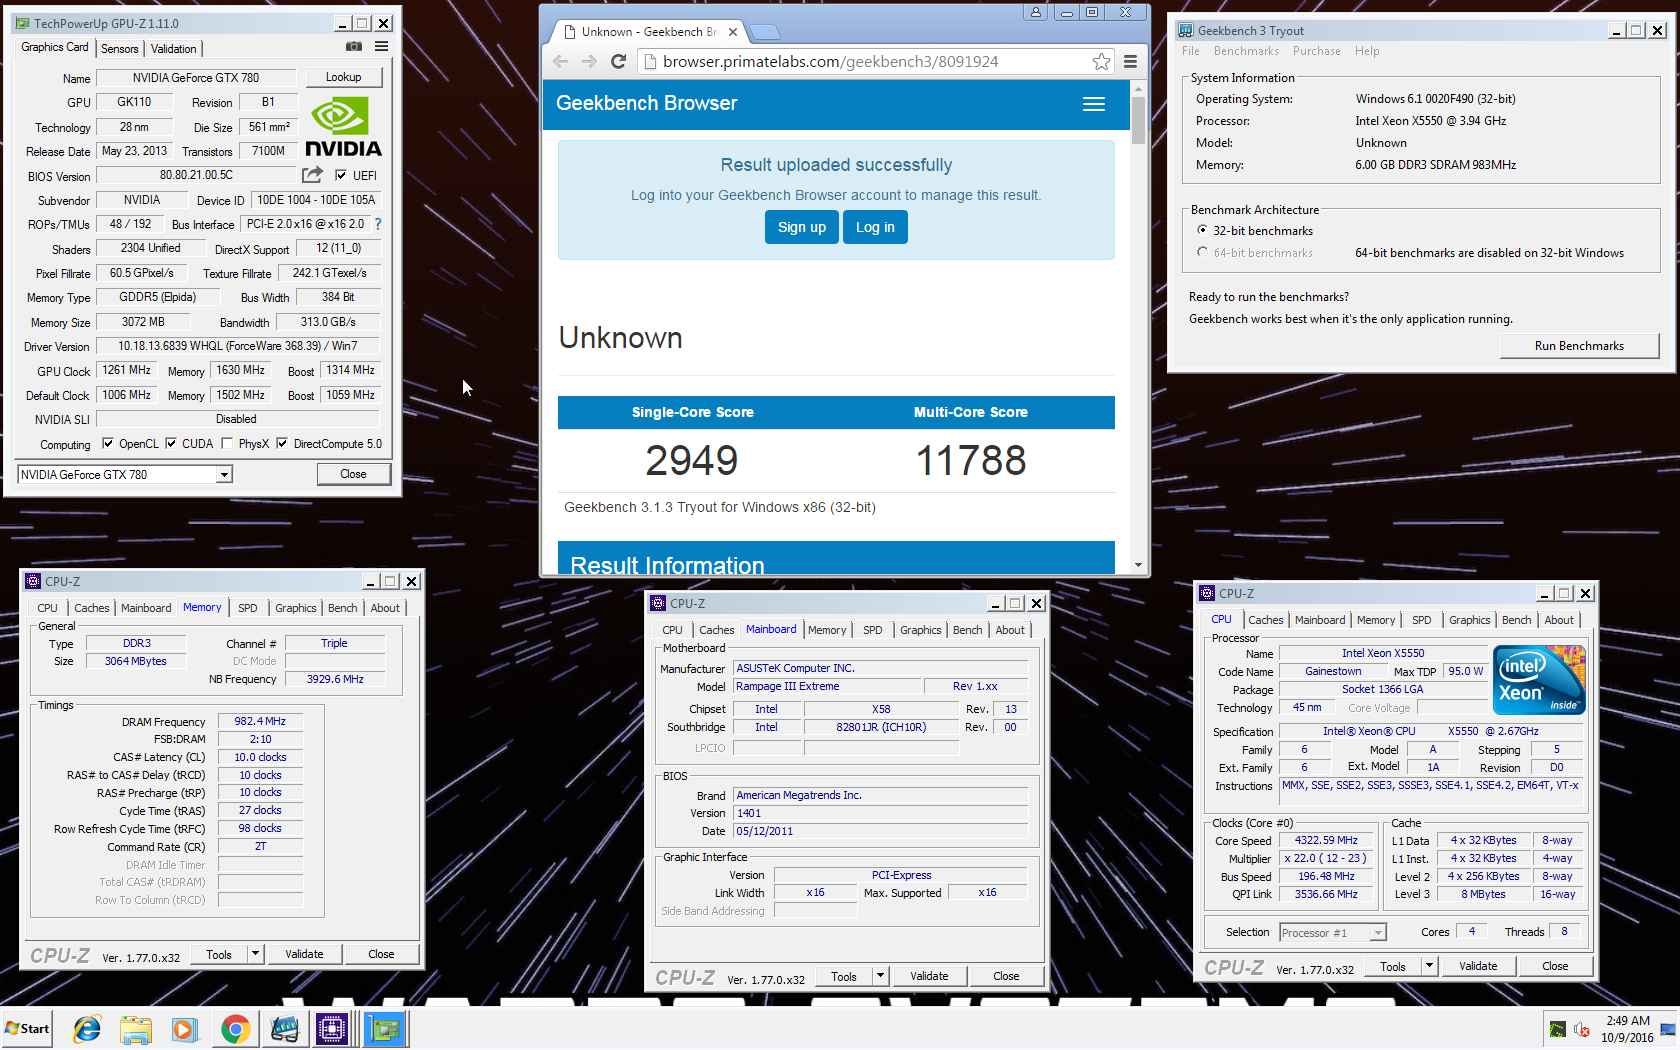This screenshot has width=1680, height=1050.
Task: Select the 64-bit benchmarks radio button
Action: point(1202,252)
